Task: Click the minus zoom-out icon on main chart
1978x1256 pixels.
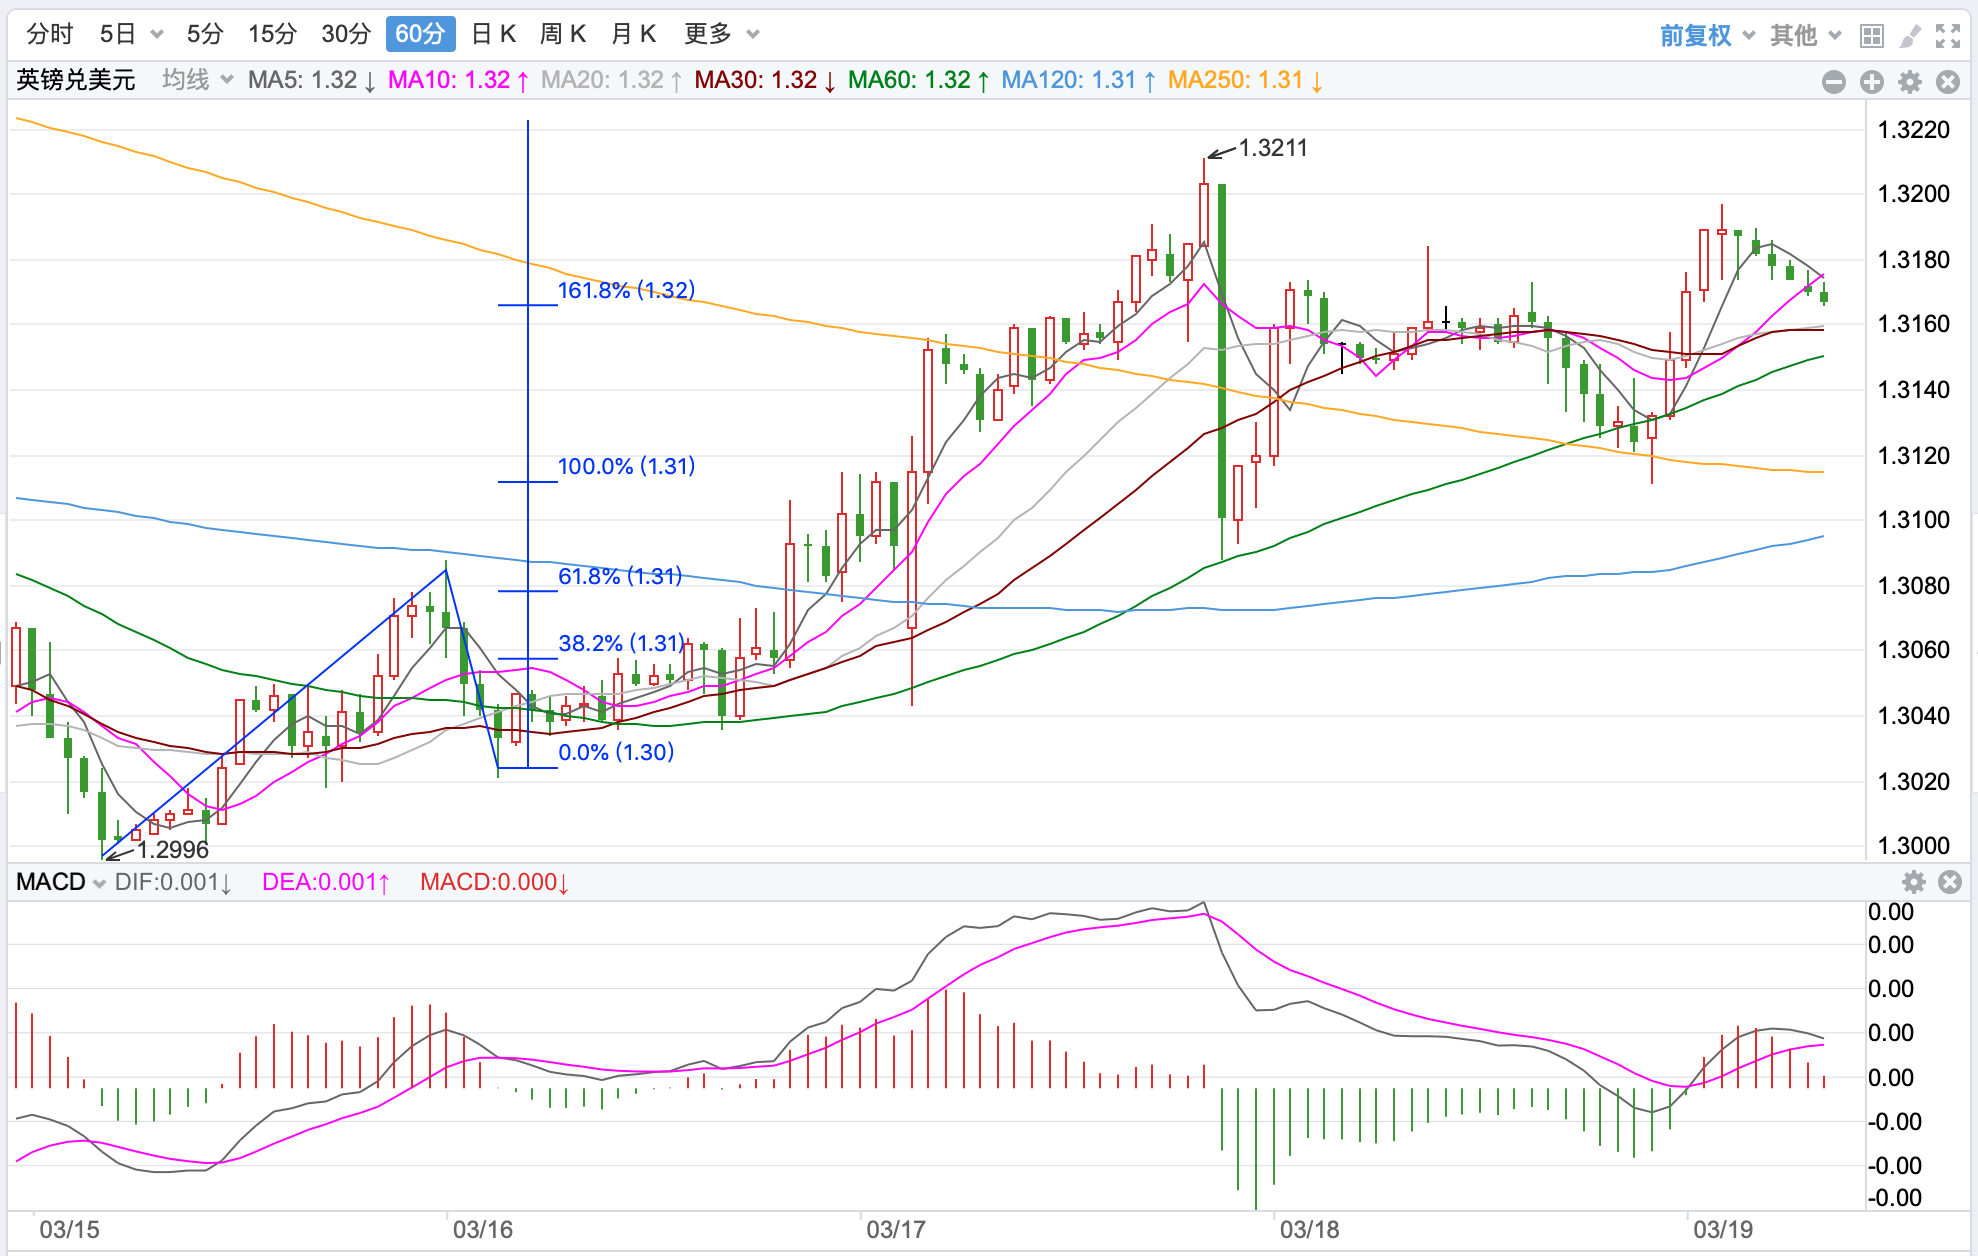Action: coord(1833,82)
